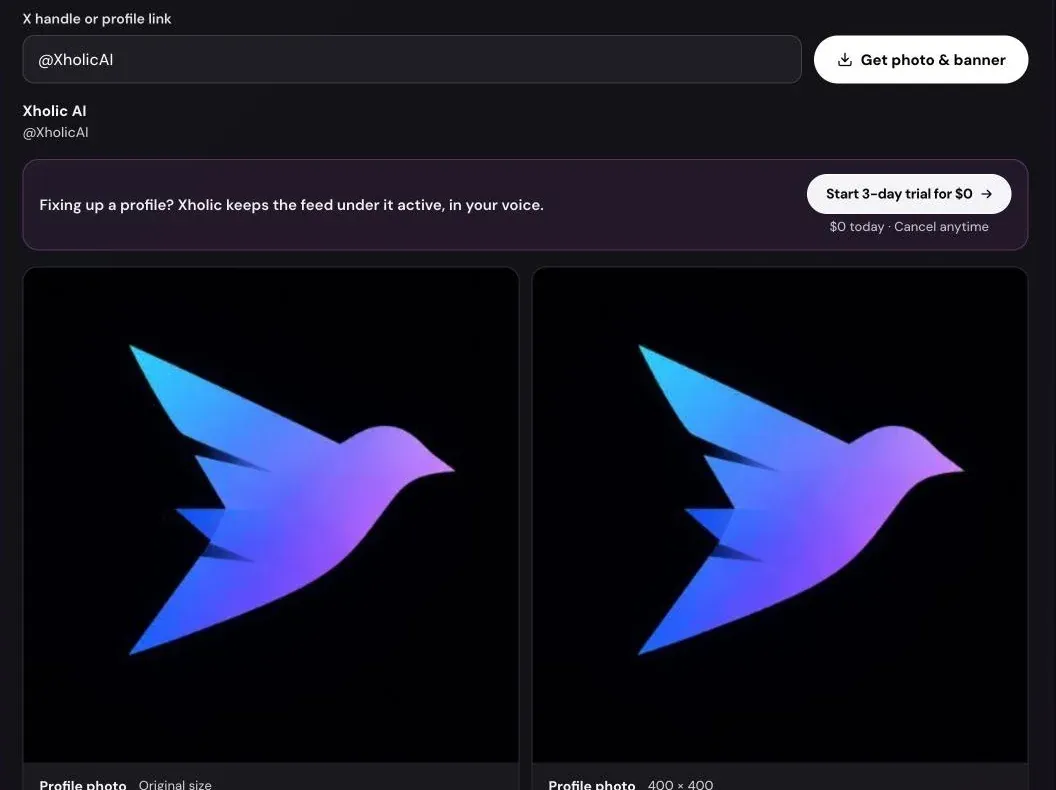Click the arrow icon on the trial button
The image size is (1056, 790).
[x=987, y=194]
